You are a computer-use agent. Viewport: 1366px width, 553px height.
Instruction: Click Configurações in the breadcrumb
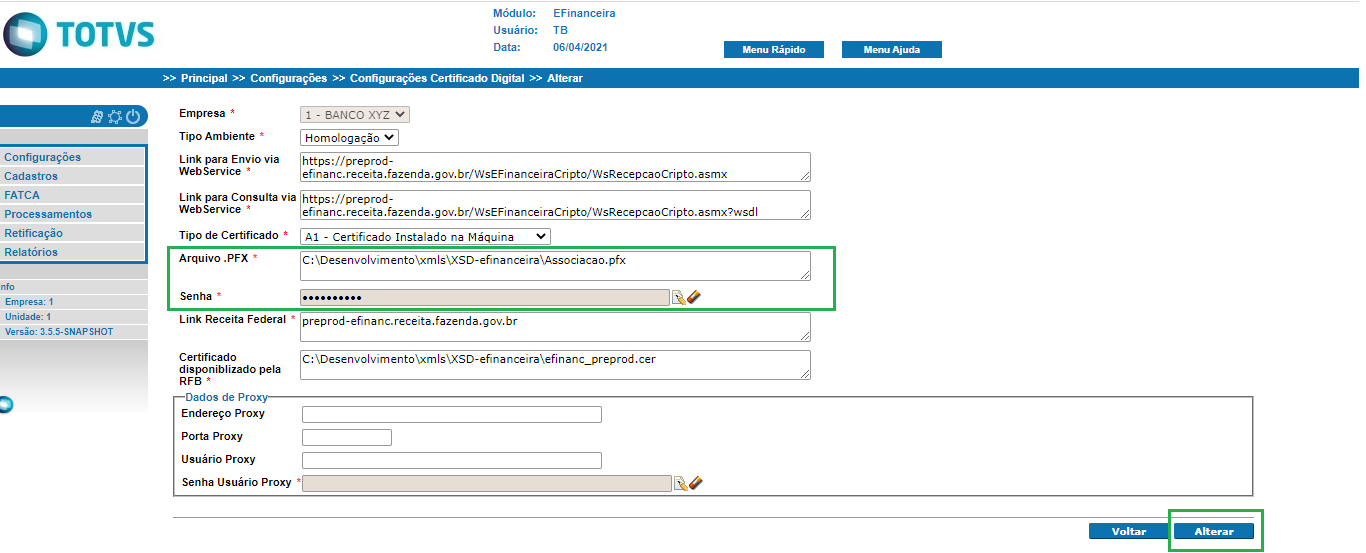click(288, 78)
